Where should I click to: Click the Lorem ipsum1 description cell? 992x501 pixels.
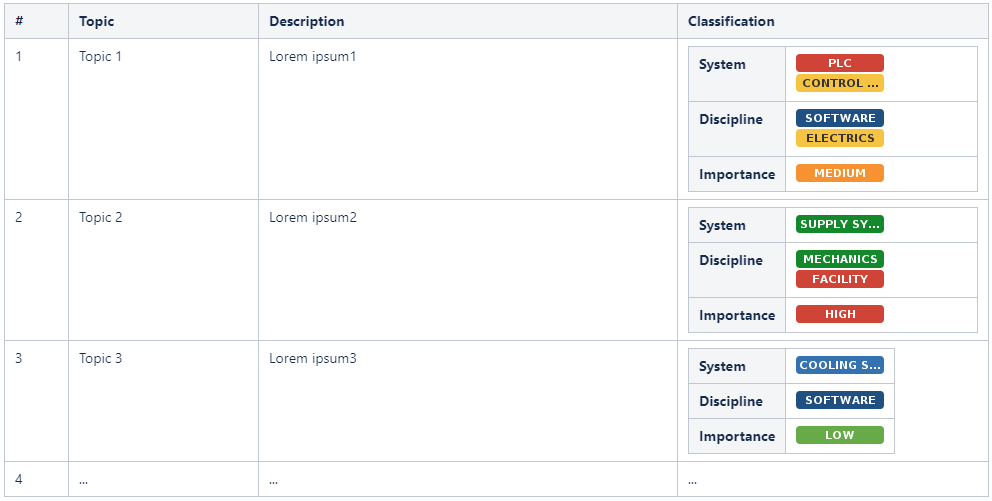312,56
